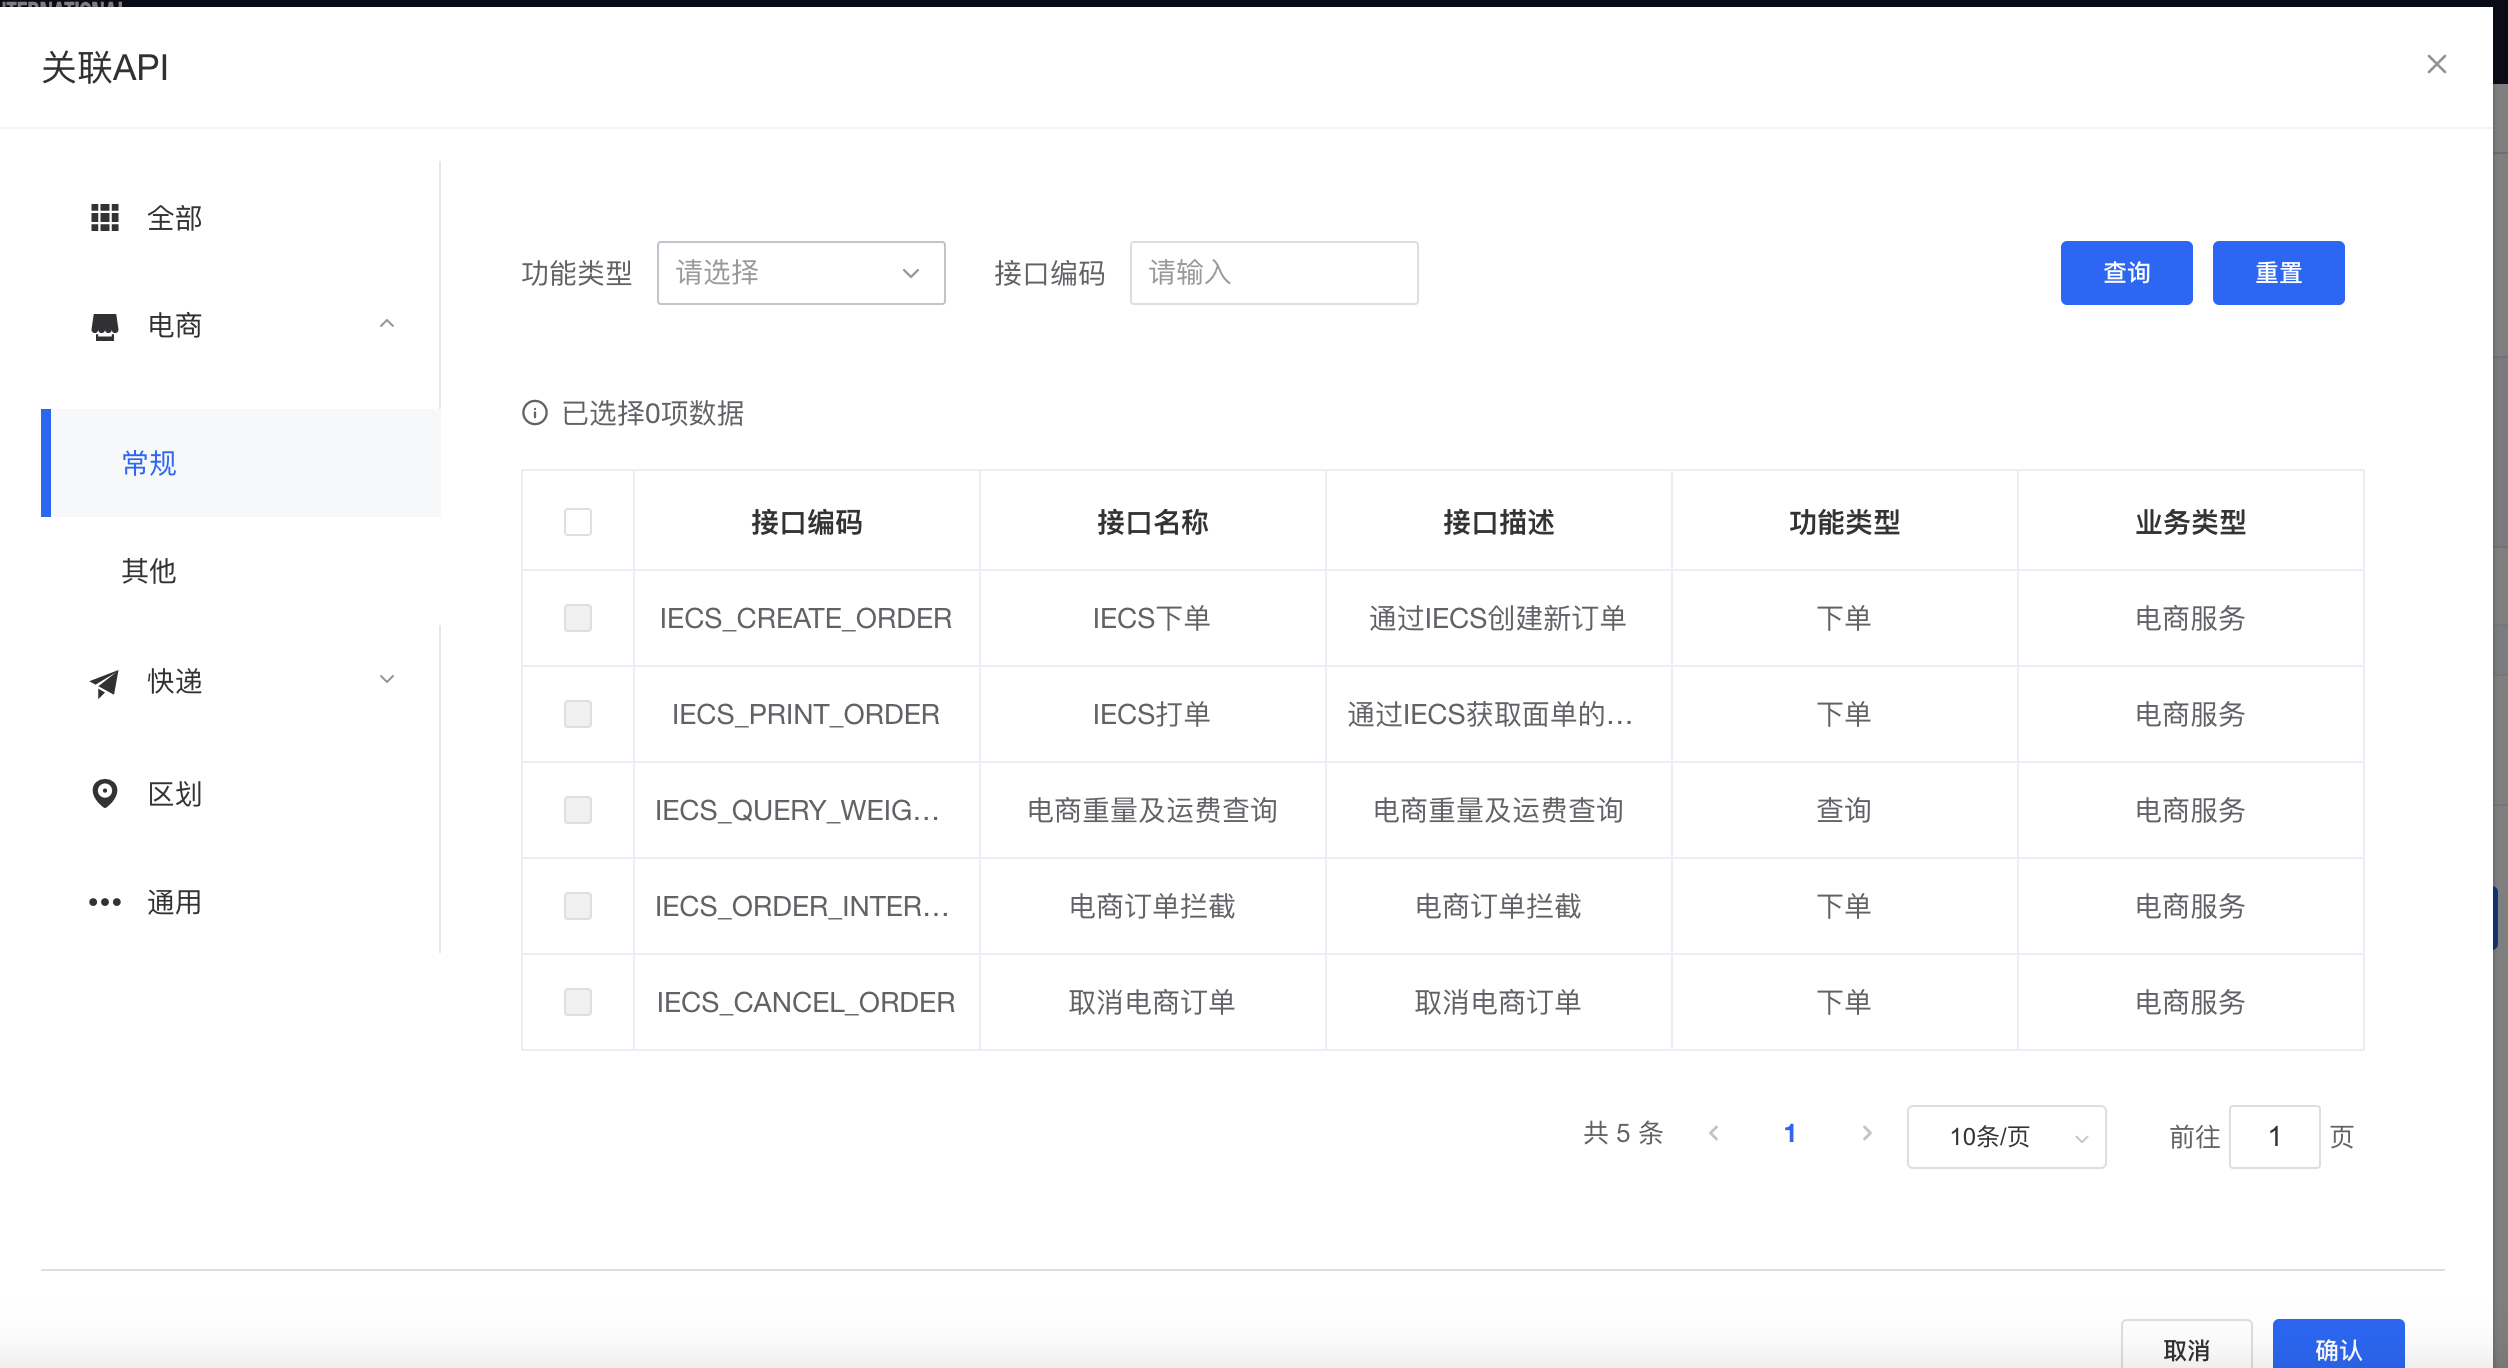The image size is (2508, 1368).
Task: Check the IECS_CANCEL_ORDER row checkbox
Action: coord(578,1002)
